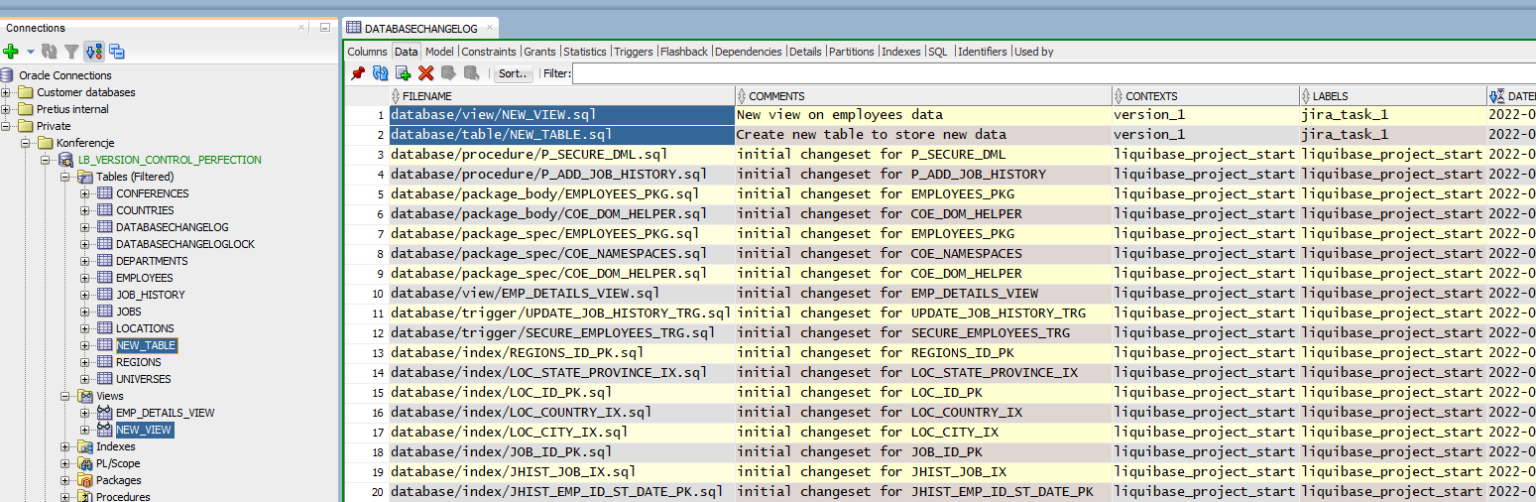
Task: Click the version_1 context in row 1
Action: click(x=1205, y=115)
